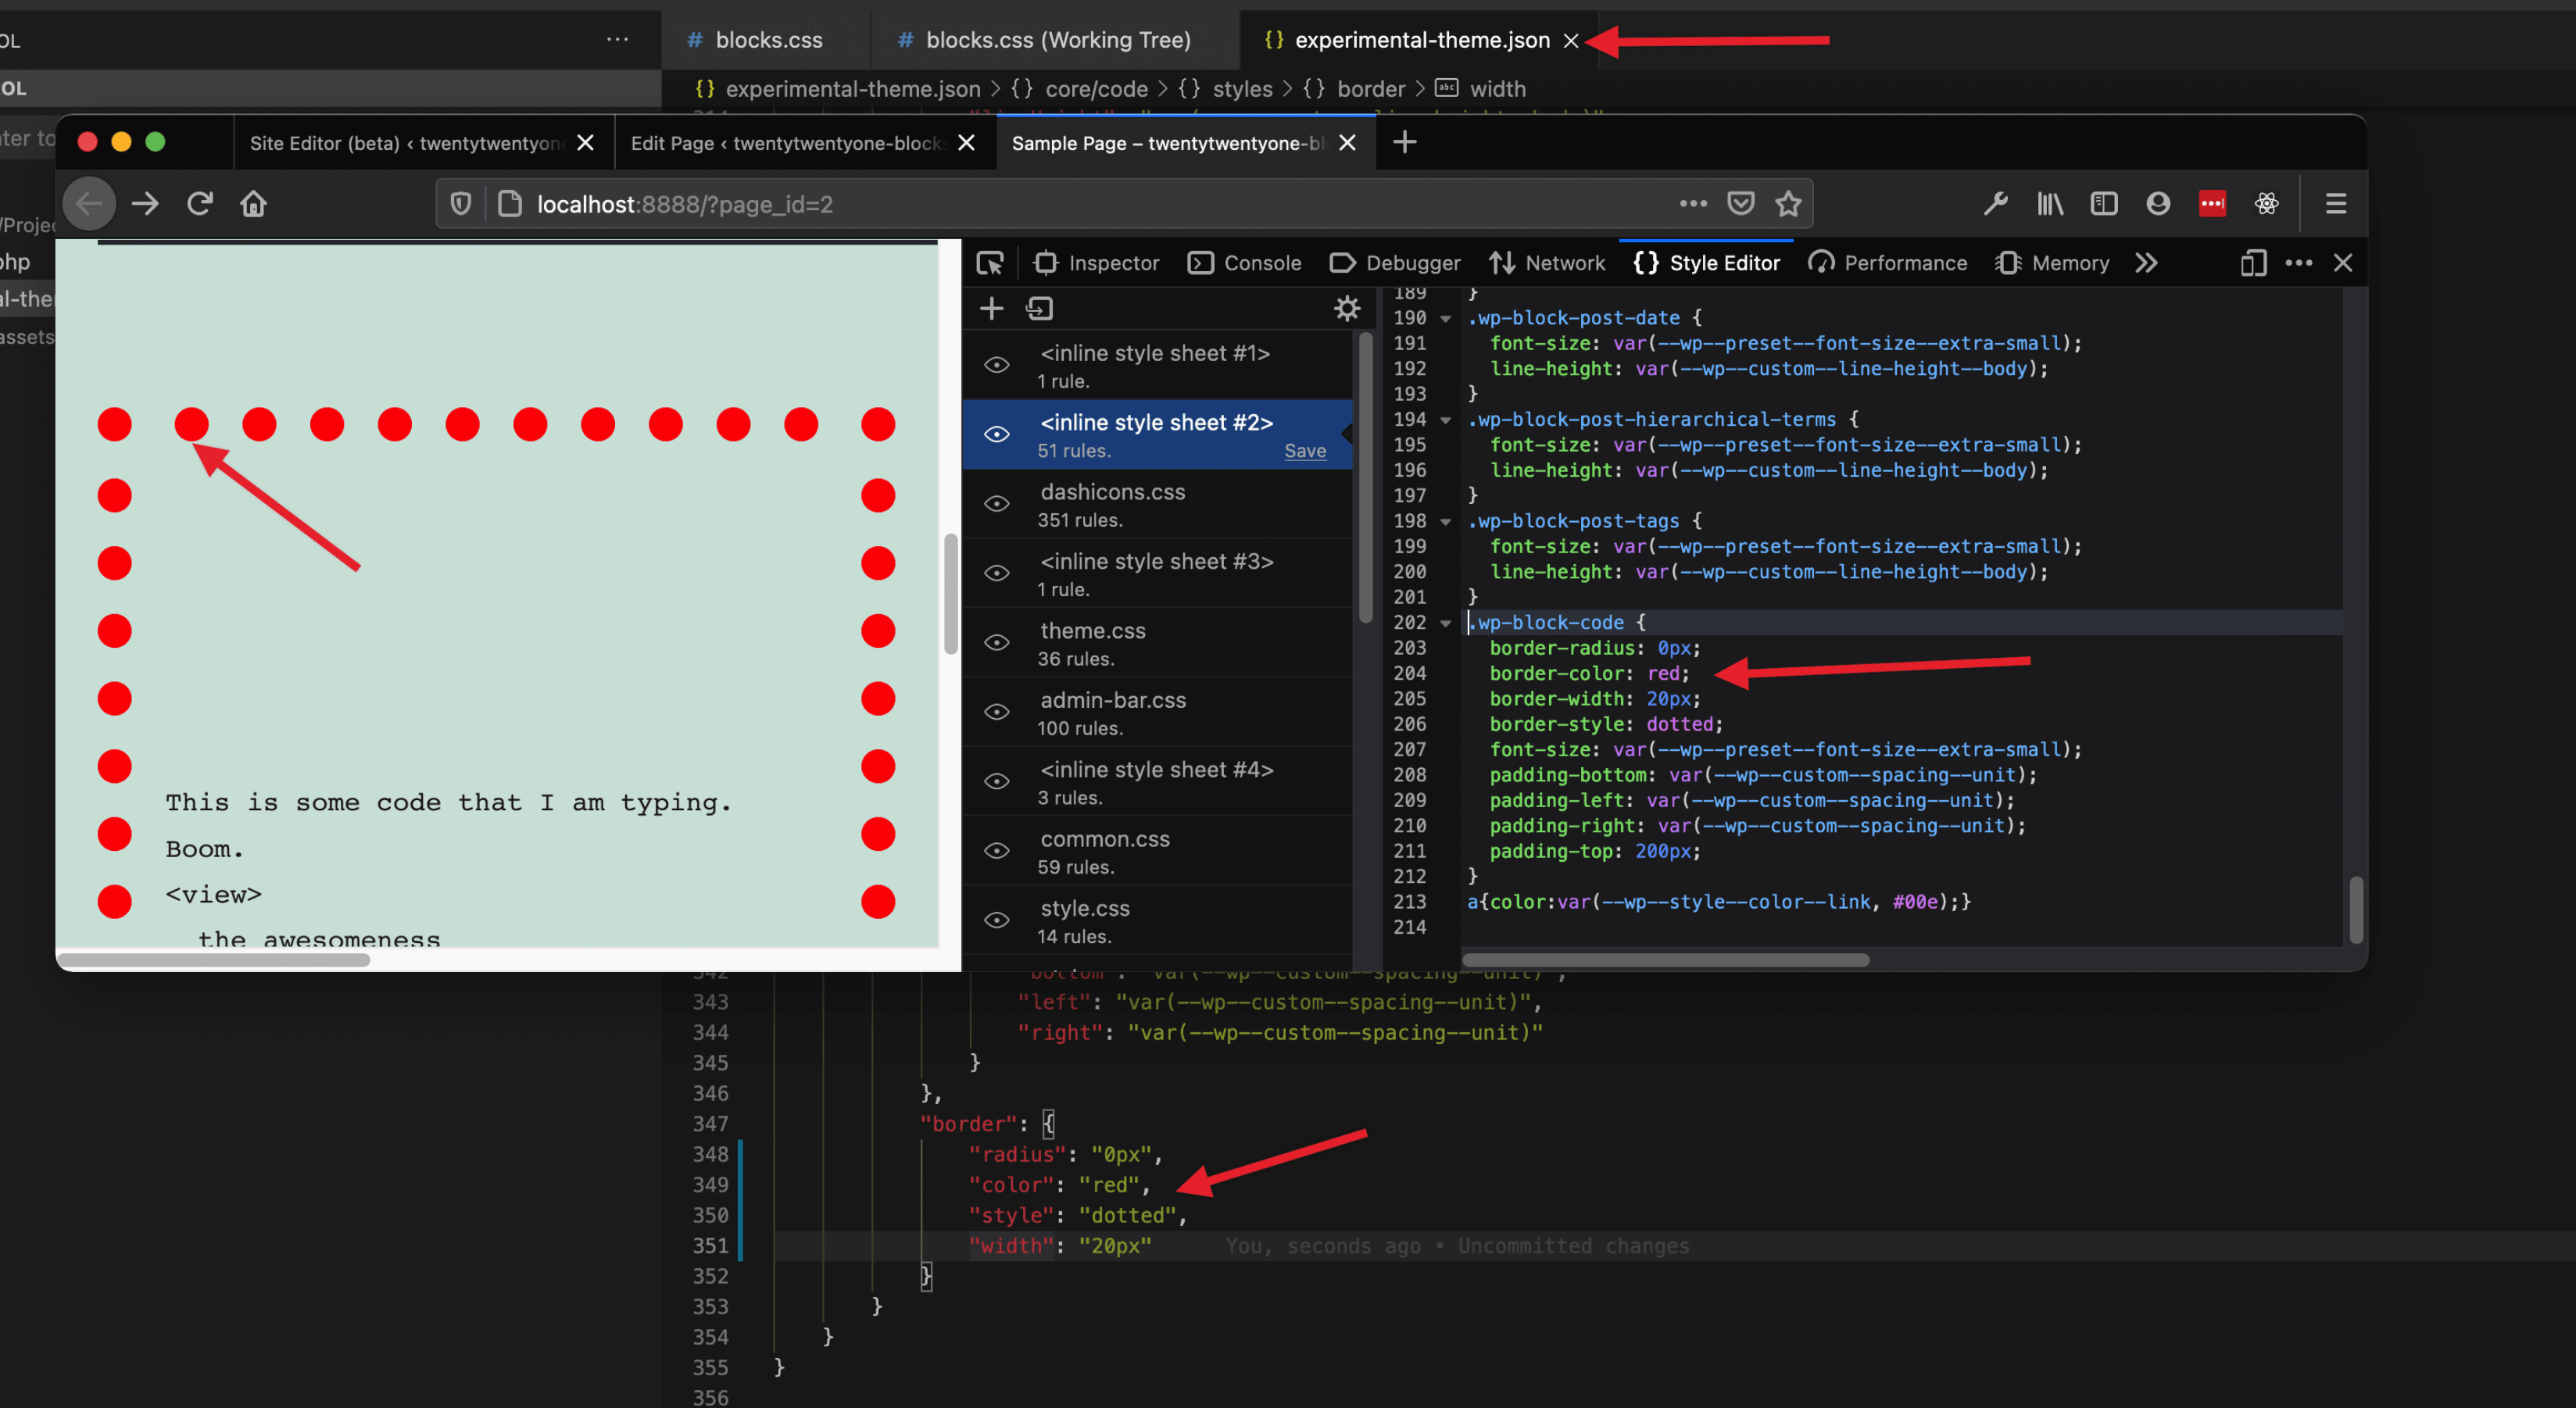Create a new style sheet with plus icon
The image size is (2576, 1408).
tap(991, 309)
